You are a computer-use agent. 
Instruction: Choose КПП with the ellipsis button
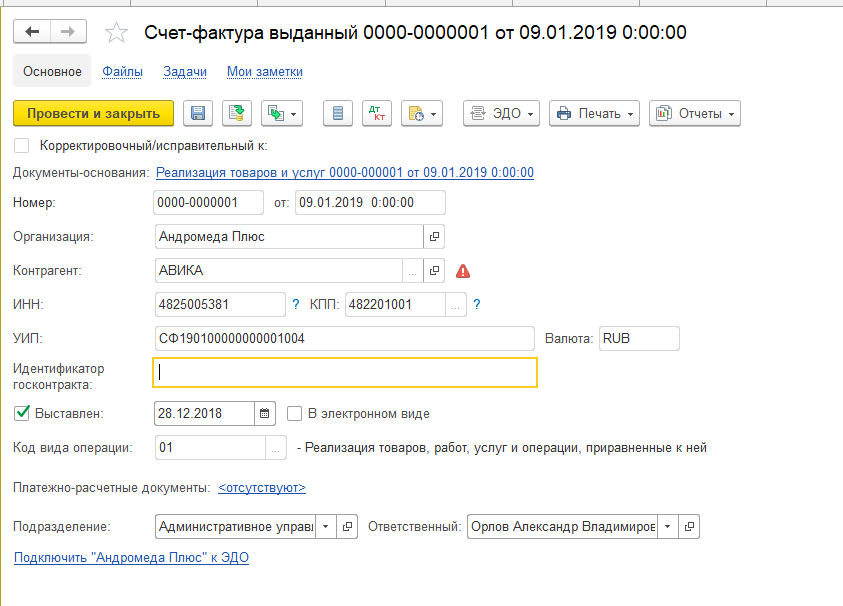tap(455, 304)
